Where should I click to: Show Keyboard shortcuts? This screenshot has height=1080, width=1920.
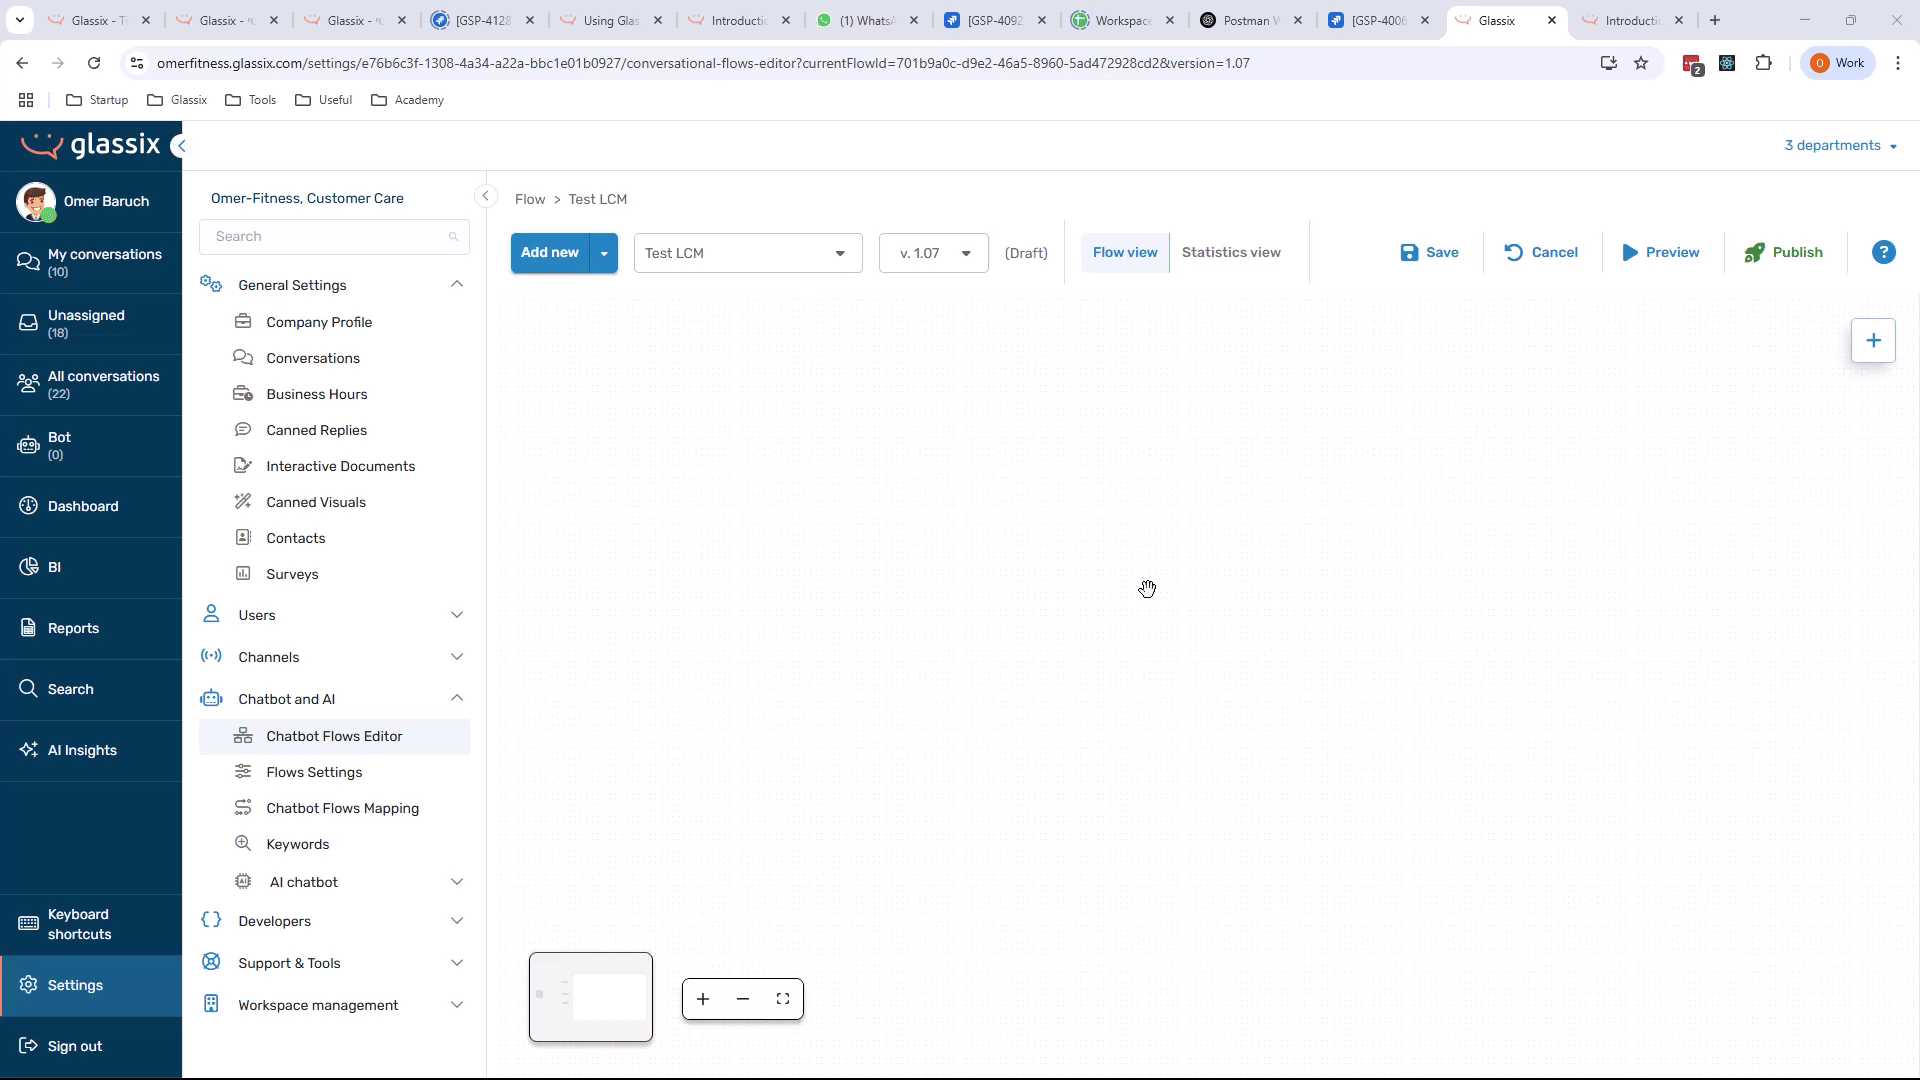91,924
